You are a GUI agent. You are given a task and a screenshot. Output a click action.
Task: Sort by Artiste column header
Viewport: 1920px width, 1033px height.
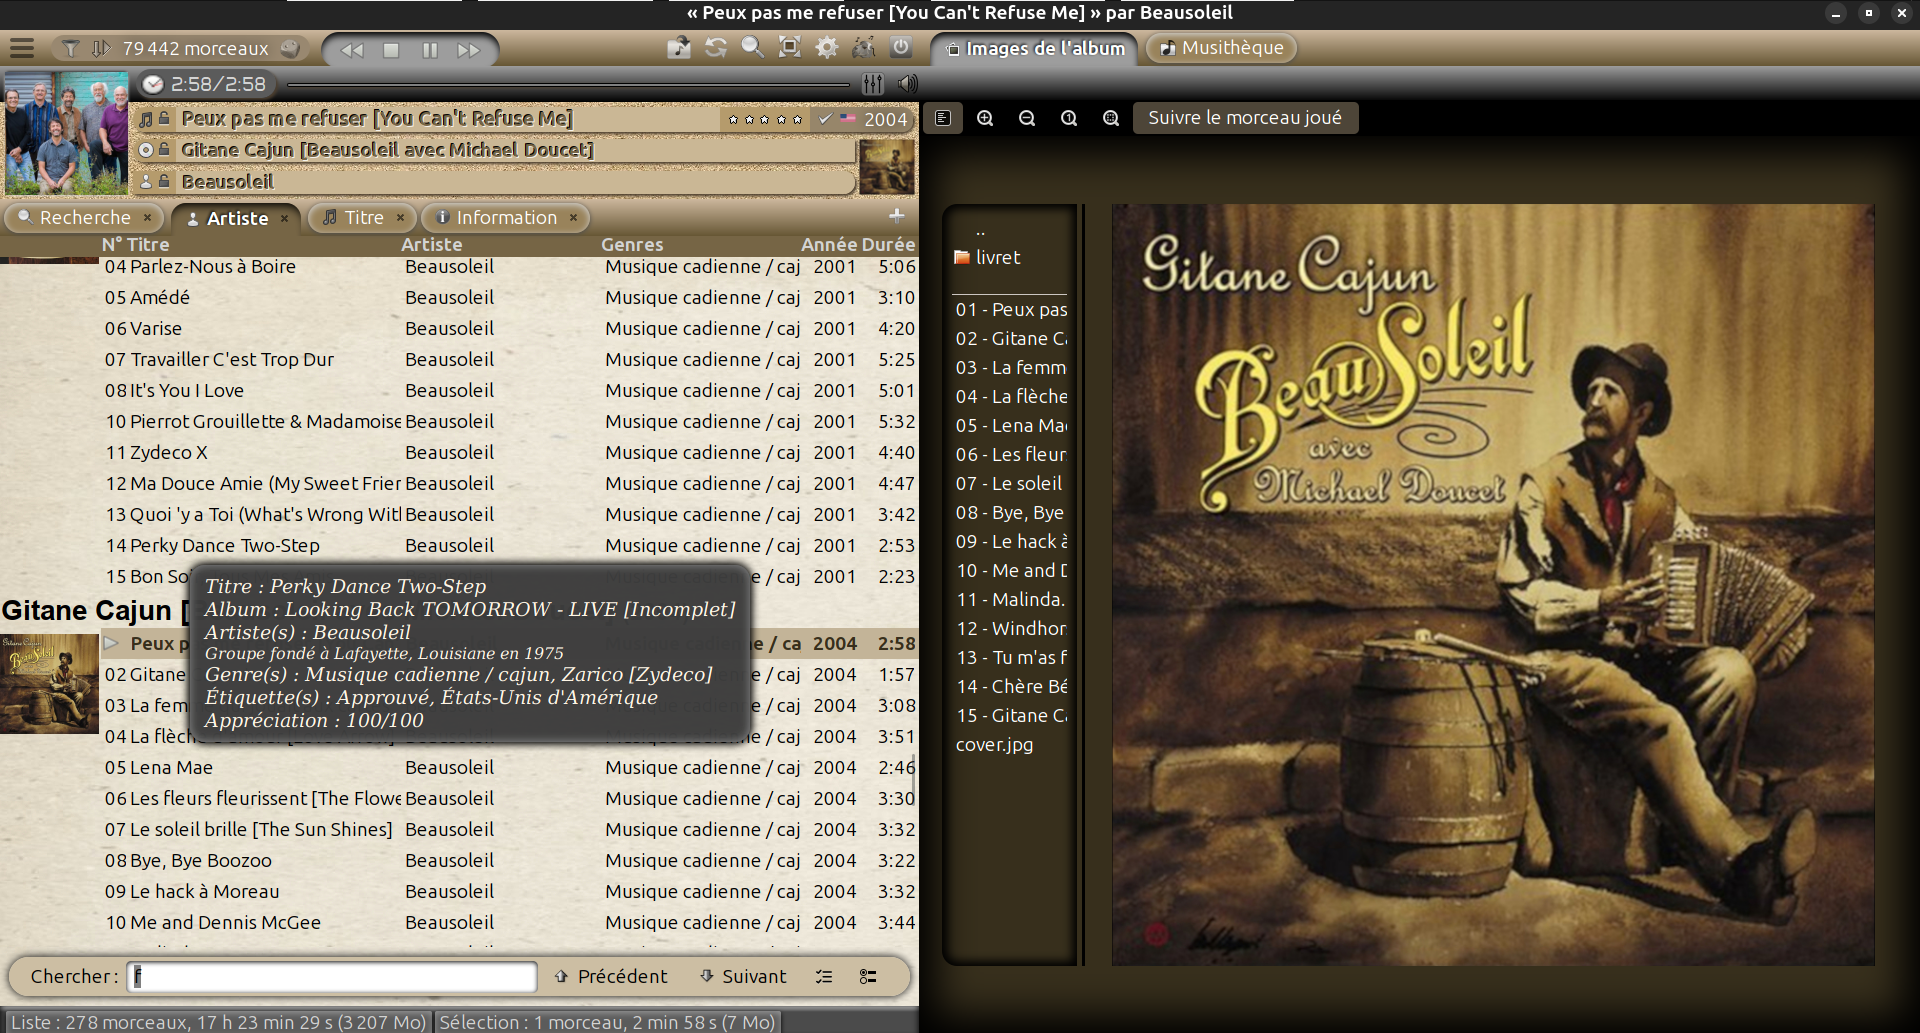coord(432,244)
